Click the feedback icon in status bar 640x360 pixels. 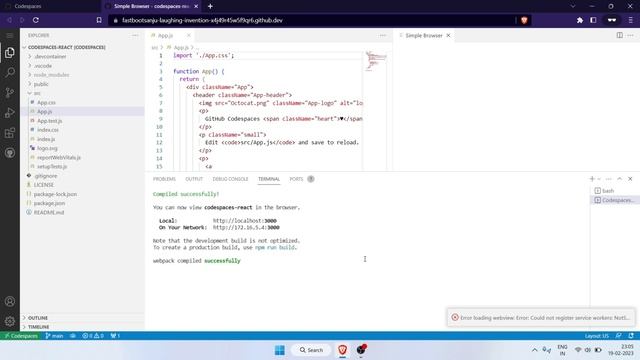619,336
